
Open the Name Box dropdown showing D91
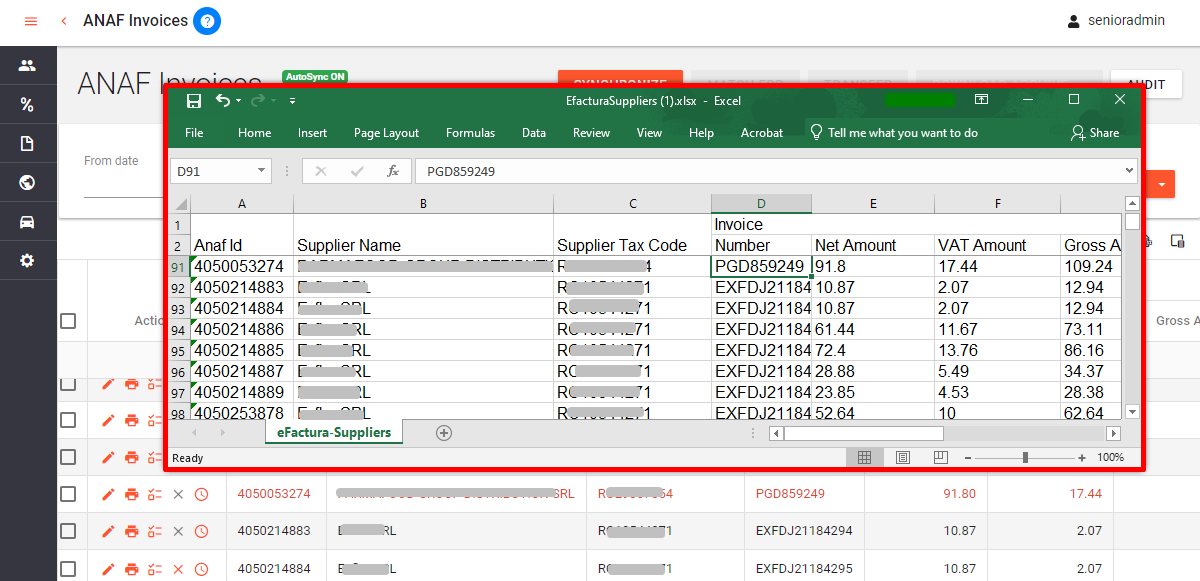pyautogui.click(x=262, y=171)
